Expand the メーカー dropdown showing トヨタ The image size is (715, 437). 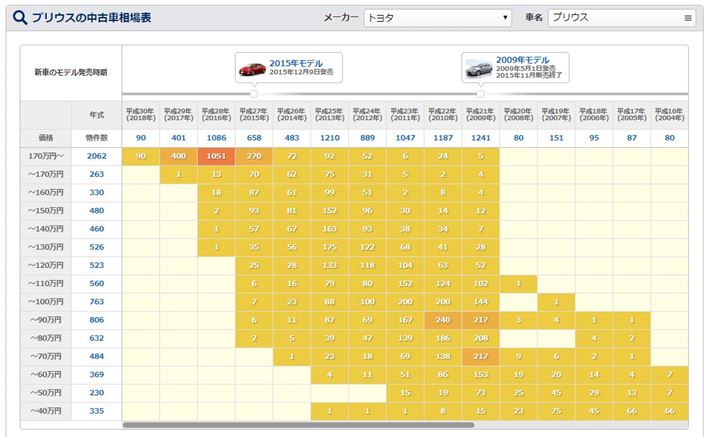(x=436, y=18)
